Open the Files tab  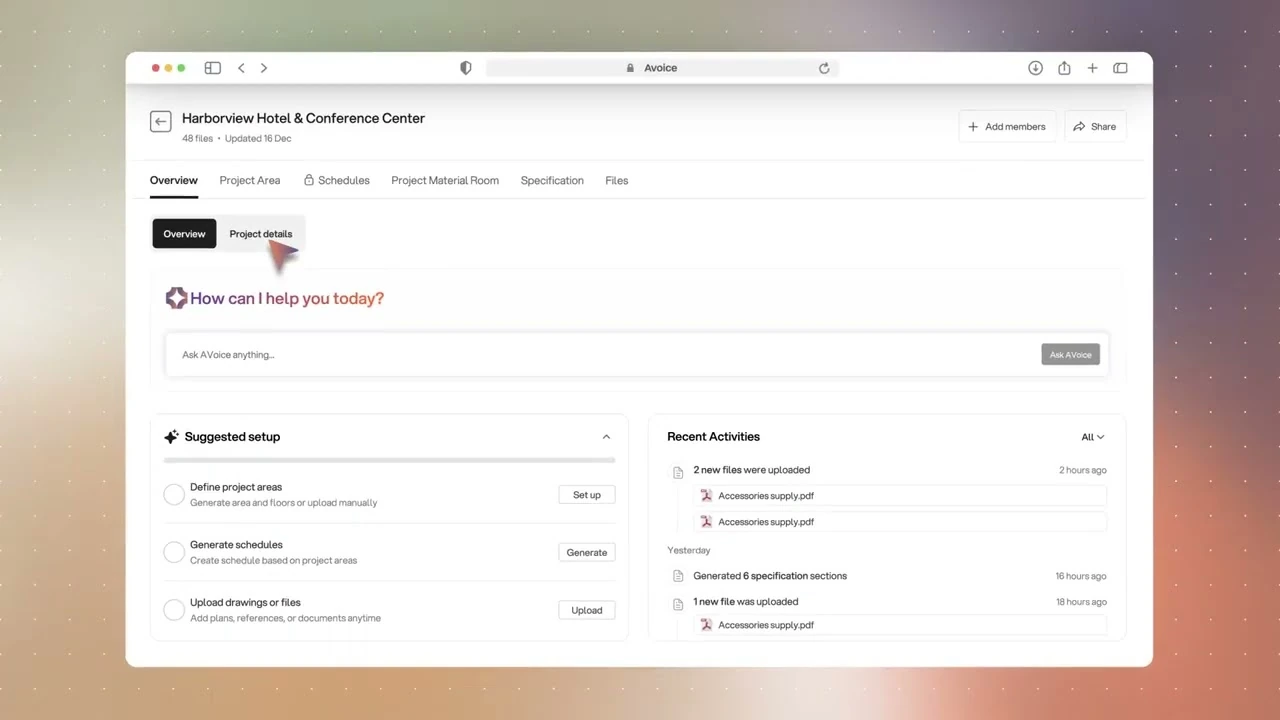[617, 180]
